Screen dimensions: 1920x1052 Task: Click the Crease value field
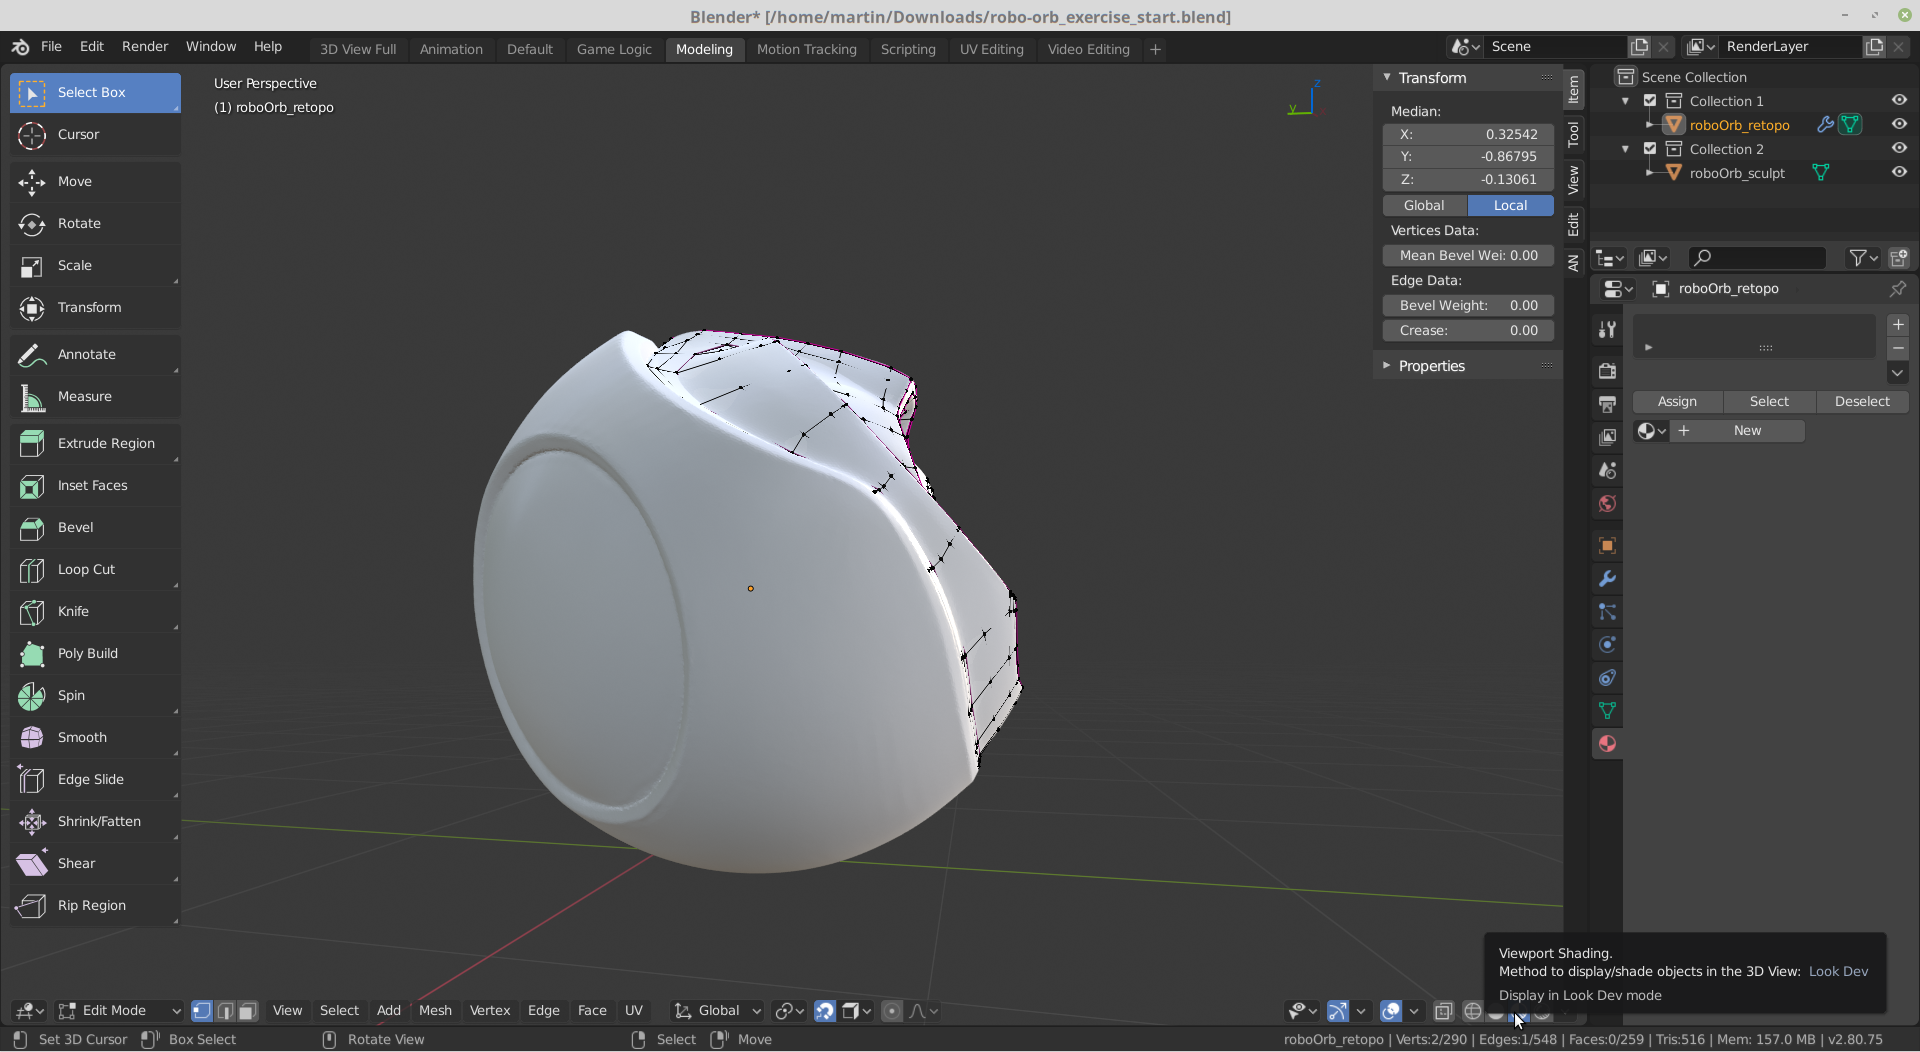(x=1468, y=330)
